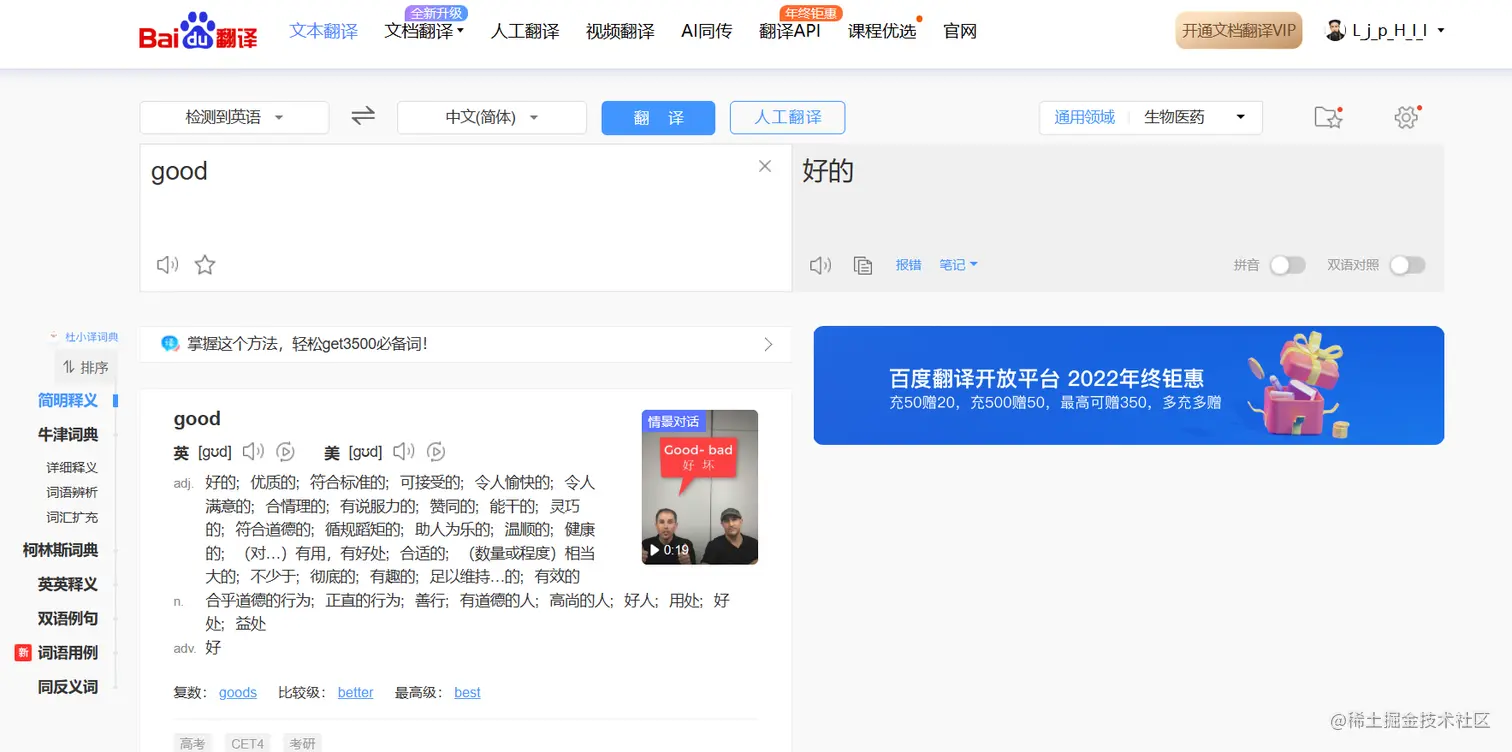Go to 人工翻译 in top navigation
The height and width of the screenshot is (752, 1512).
coord(525,31)
